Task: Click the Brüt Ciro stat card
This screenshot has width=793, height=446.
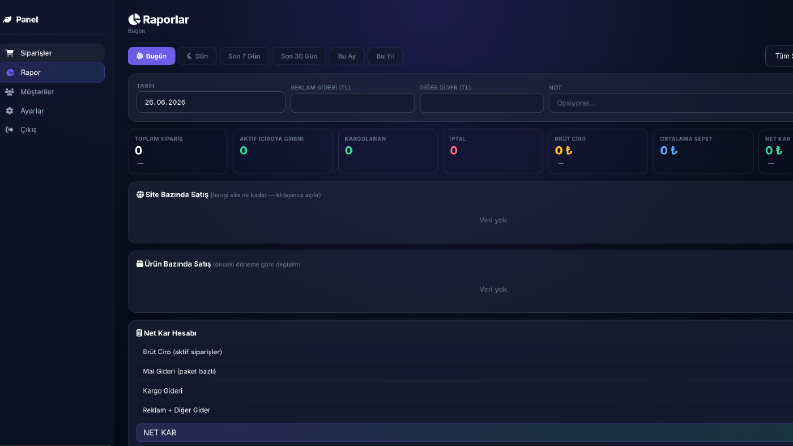Action: pyautogui.click(x=598, y=151)
